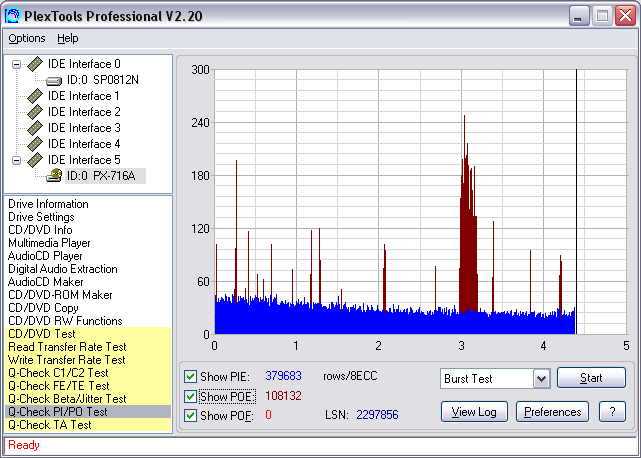Open CD/DVD Info page
Screen dimensions: 641x458
click(40, 230)
